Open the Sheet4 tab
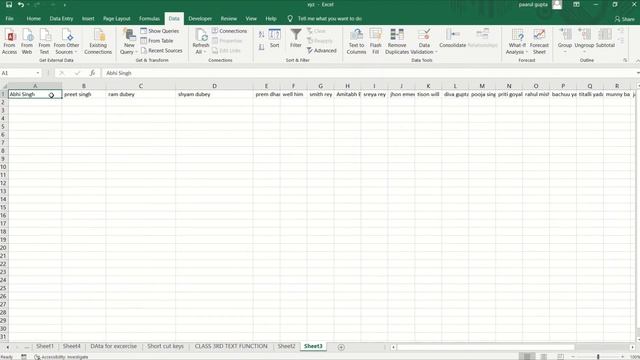Image resolution: width=640 pixels, height=360 pixels. (71, 346)
